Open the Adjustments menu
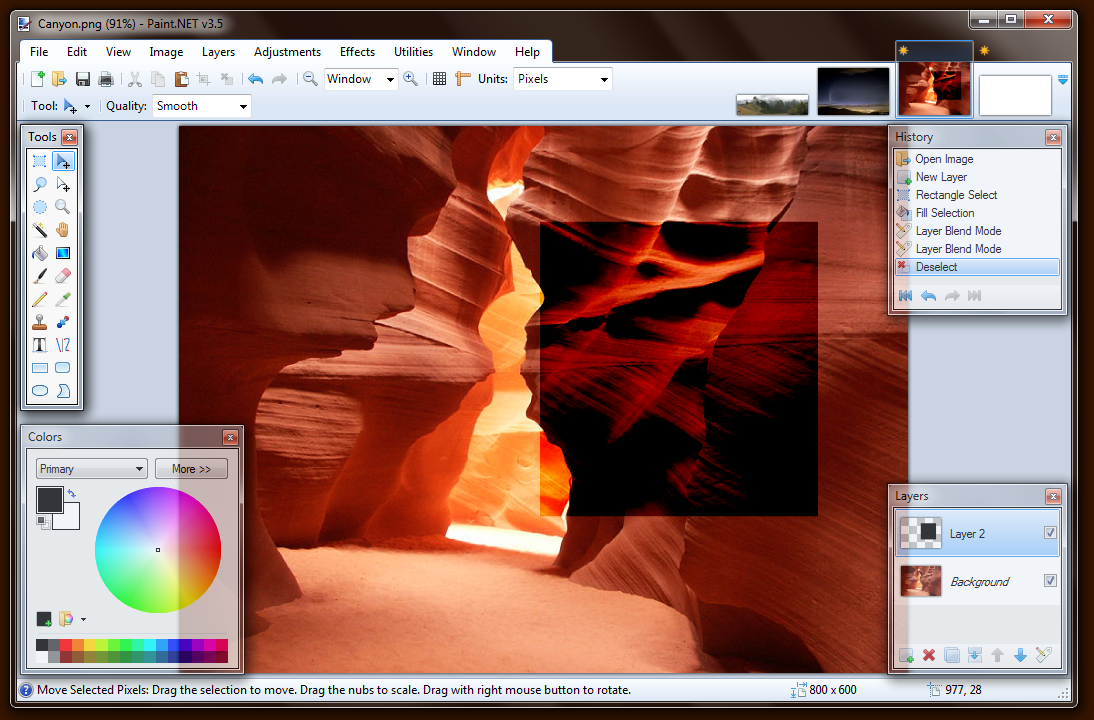Screen dimensions: 1094x720 click(287, 52)
